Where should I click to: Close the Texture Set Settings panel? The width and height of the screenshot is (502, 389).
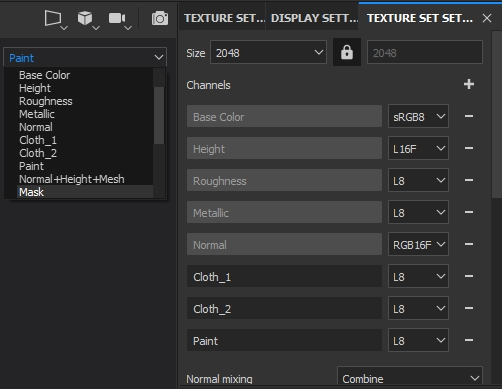(487, 18)
